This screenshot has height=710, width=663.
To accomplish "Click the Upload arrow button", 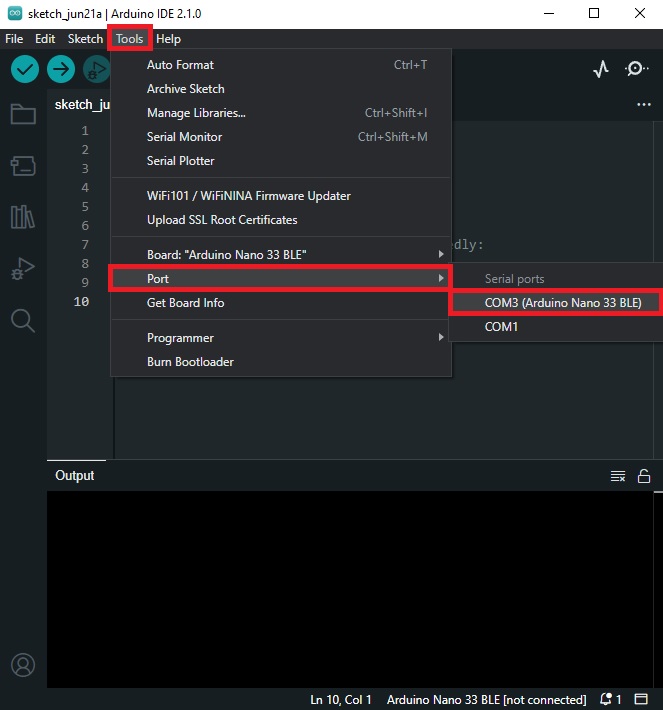I will coord(61,69).
